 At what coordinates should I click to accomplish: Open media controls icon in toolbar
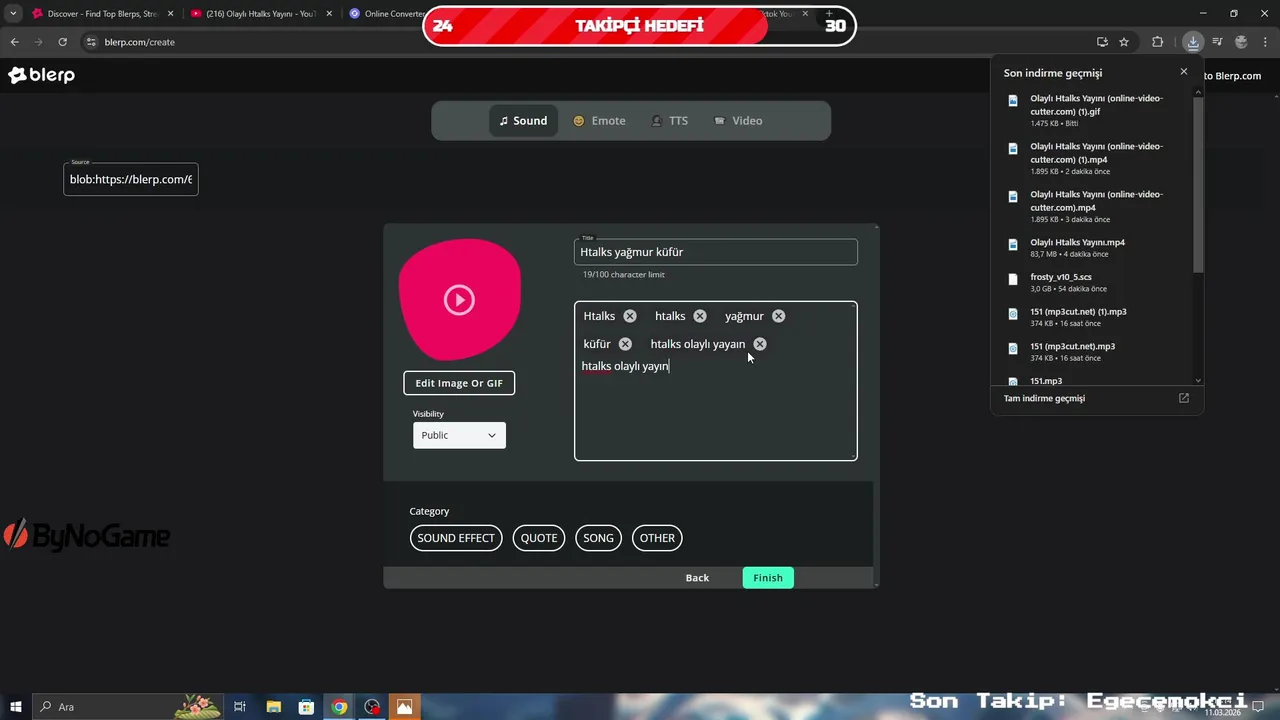tap(1217, 42)
